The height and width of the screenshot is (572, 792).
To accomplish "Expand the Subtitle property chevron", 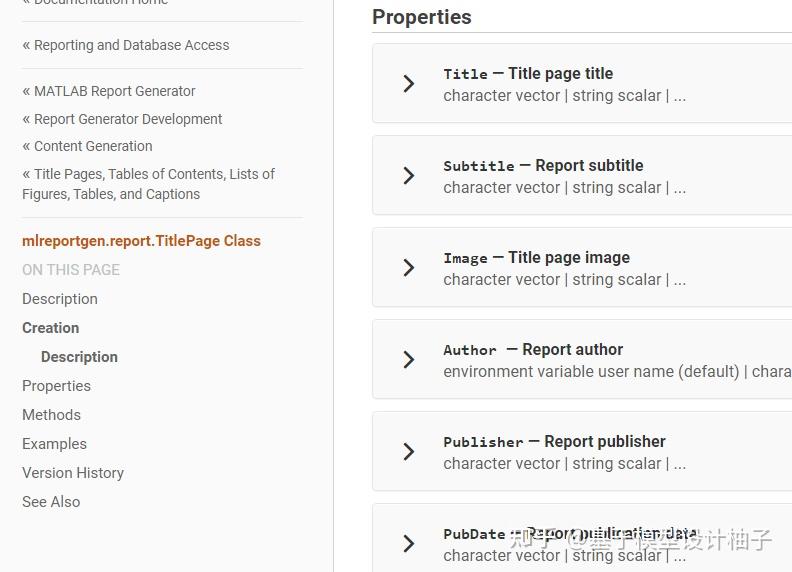I will coord(408,176).
